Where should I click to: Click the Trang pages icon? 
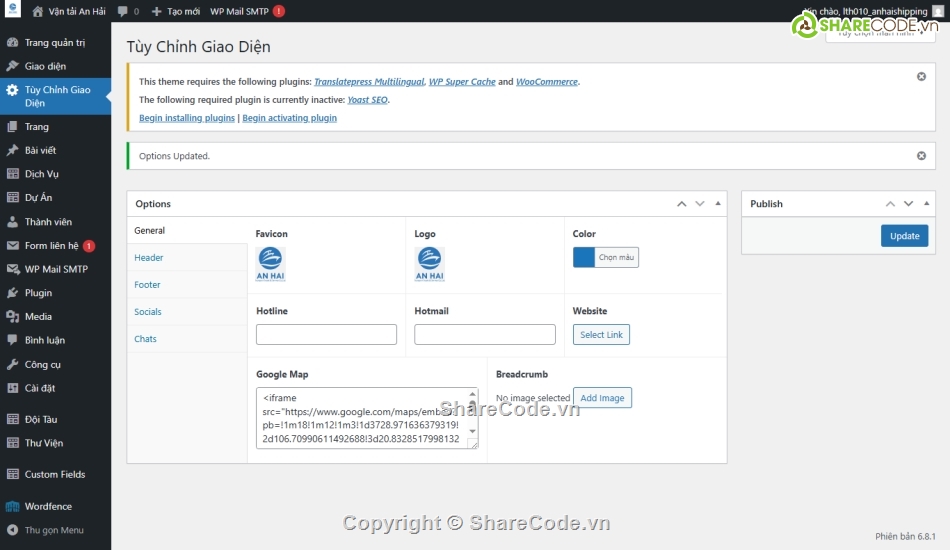point(12,127)
